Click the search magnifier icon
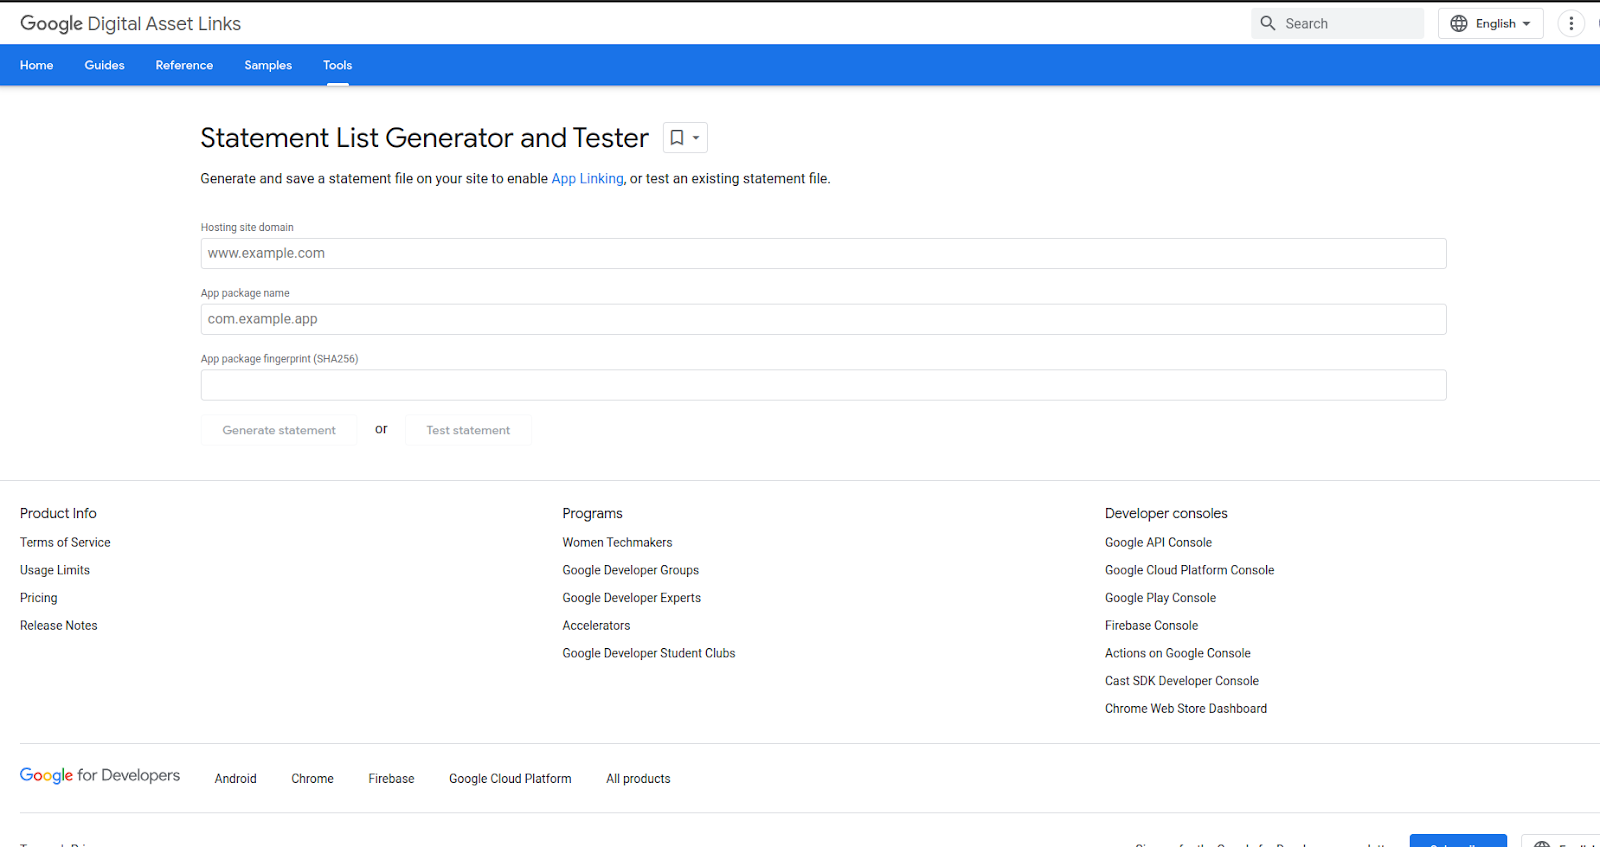 [x=1268, y=23]
